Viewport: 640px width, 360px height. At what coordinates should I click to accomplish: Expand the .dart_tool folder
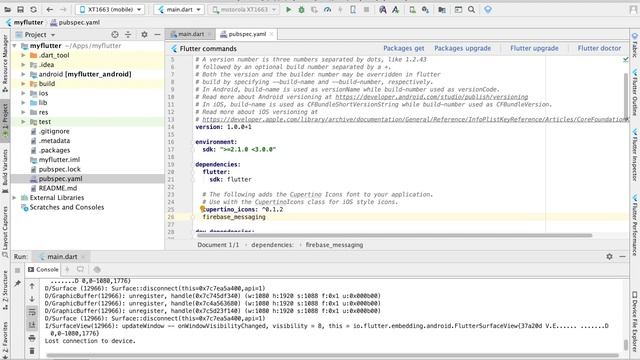click(23, 55)
